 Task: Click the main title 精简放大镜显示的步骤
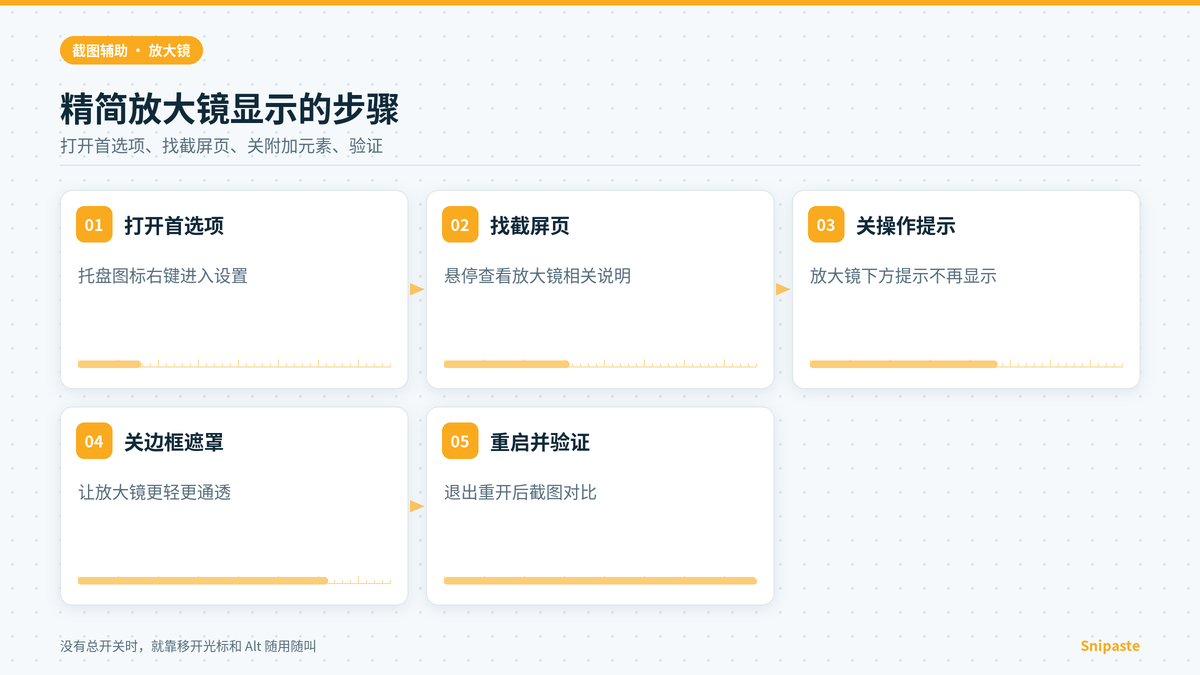click(x=230, y=109)
